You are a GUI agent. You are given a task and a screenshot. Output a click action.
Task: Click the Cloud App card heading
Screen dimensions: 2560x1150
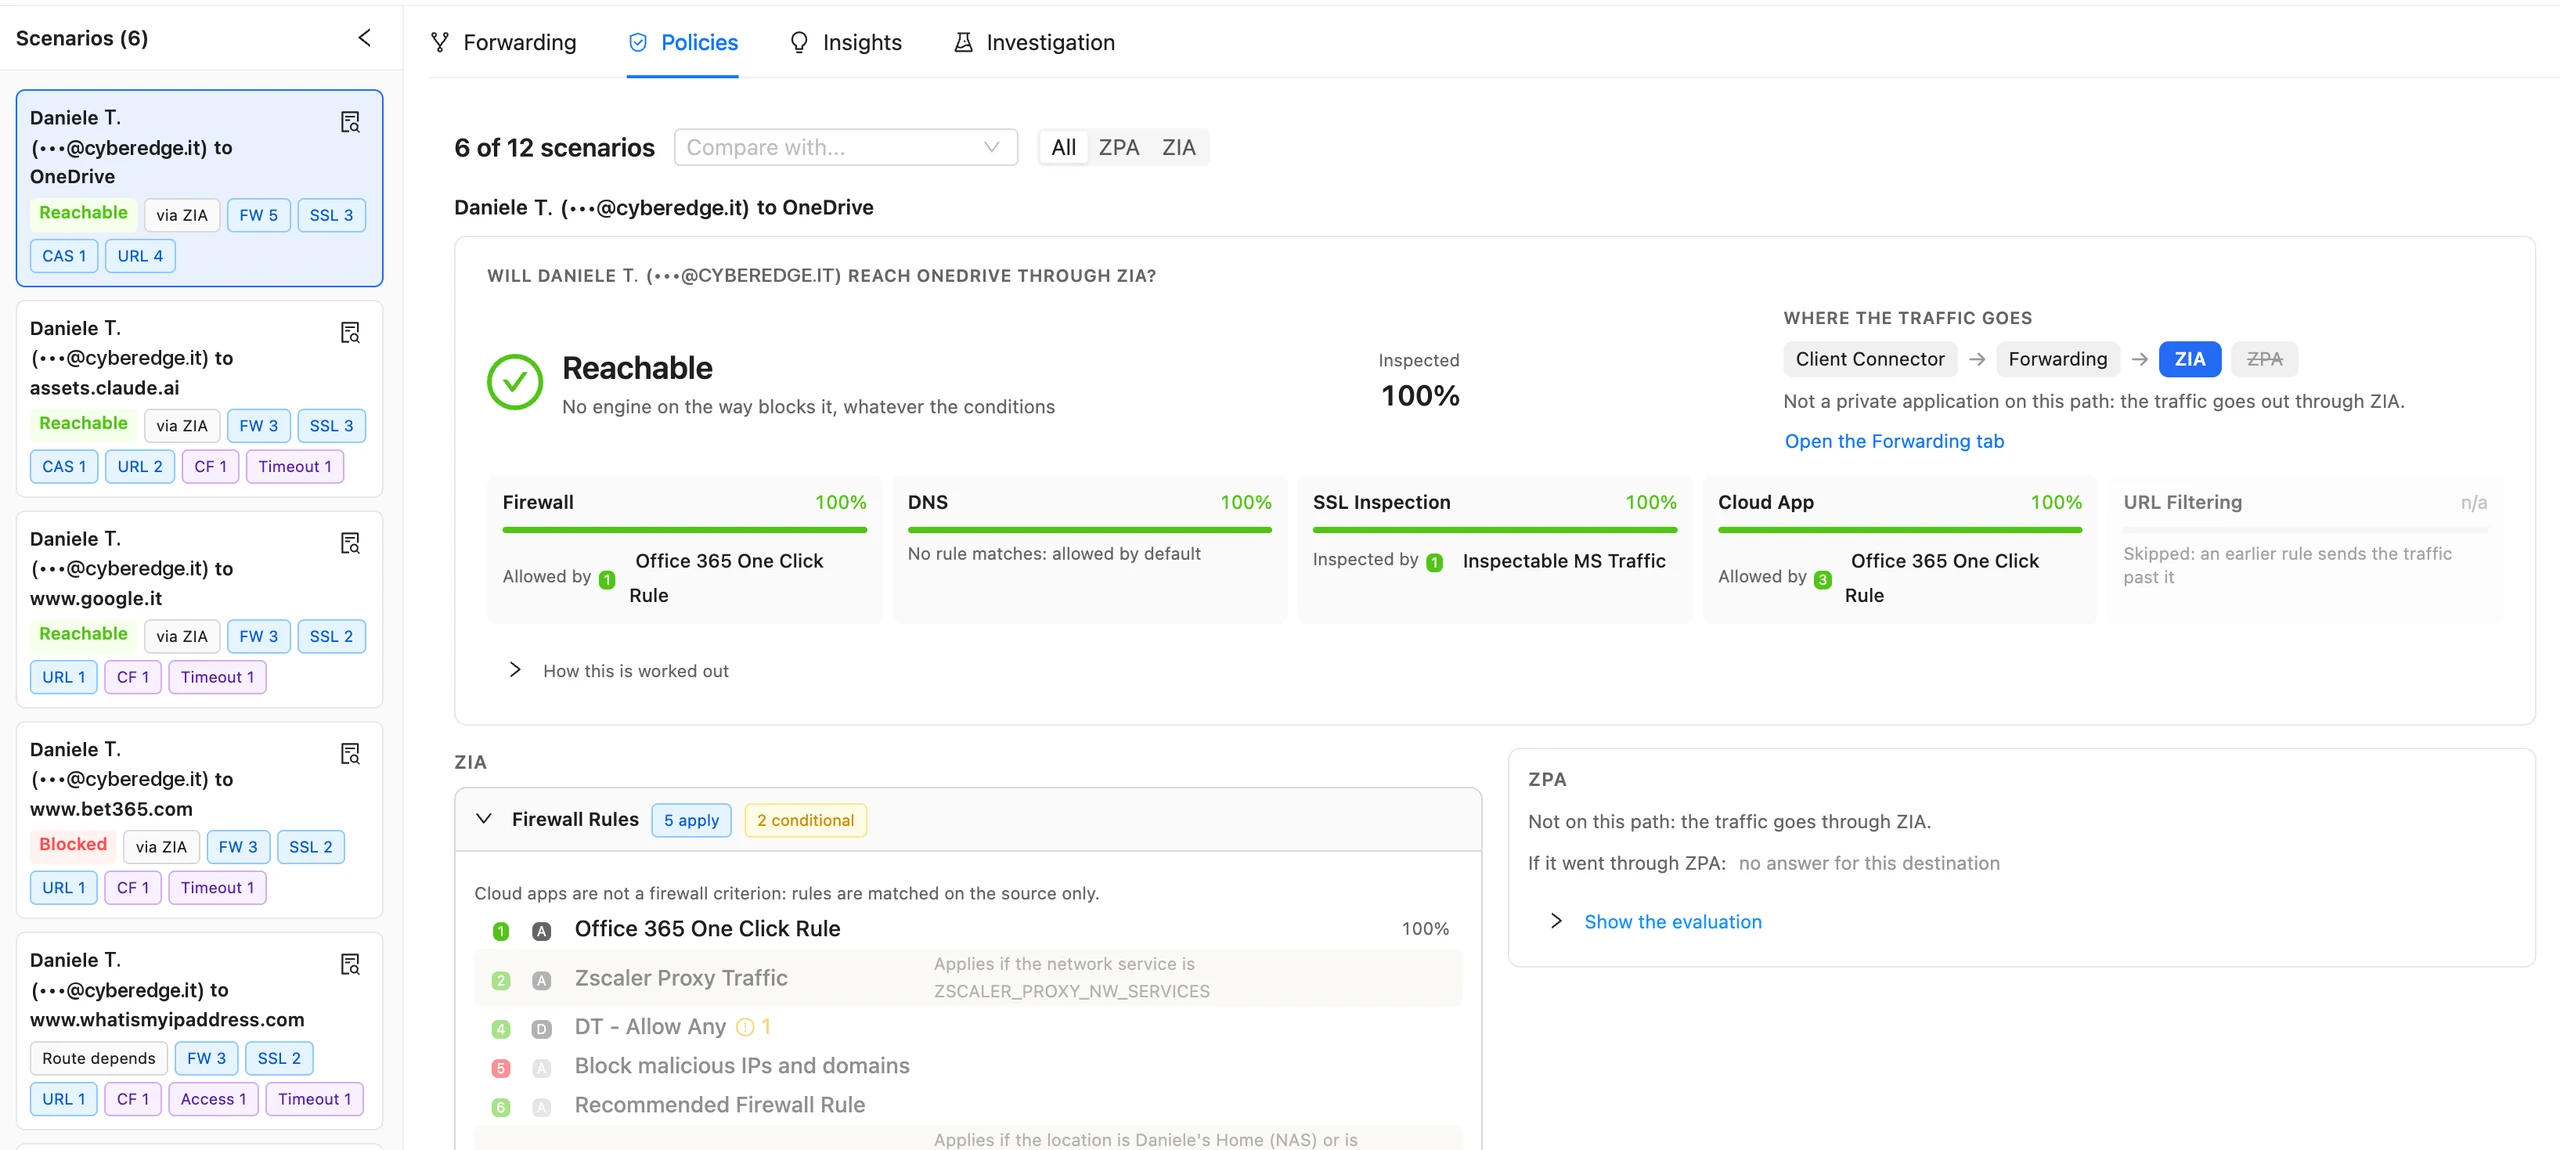[x=1765, y=502]
